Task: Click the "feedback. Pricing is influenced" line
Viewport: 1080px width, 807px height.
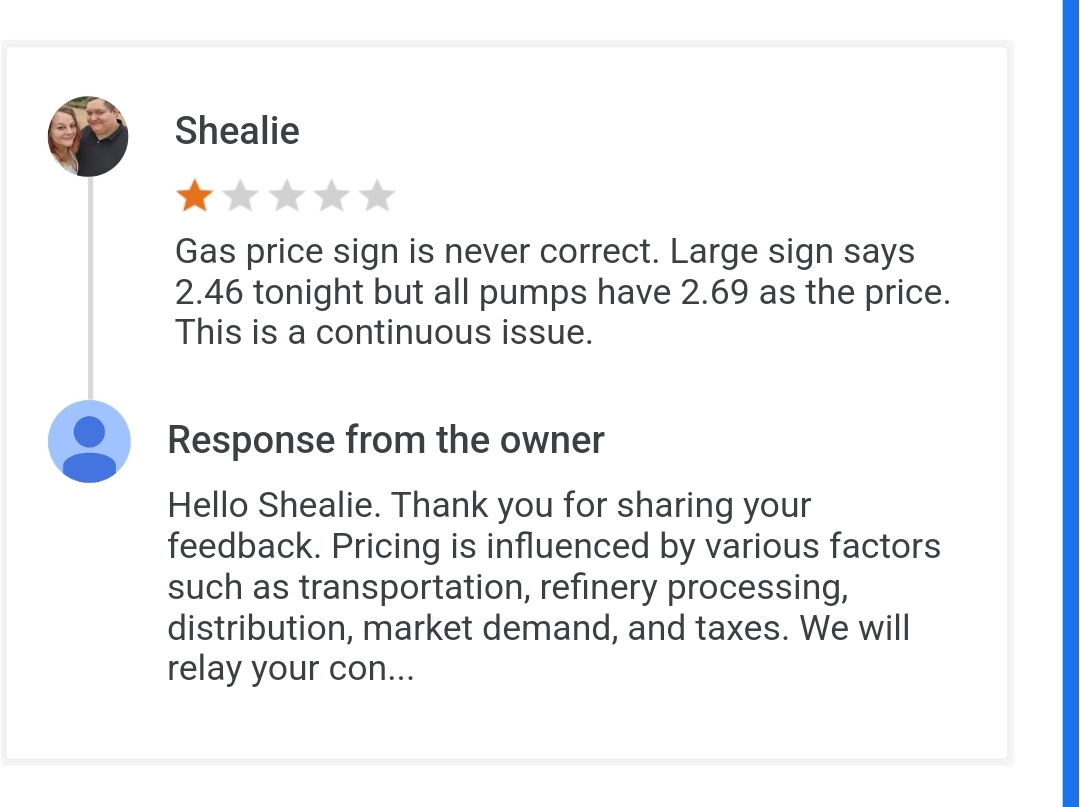Action: pyautogui.click(x=554, y=546)
